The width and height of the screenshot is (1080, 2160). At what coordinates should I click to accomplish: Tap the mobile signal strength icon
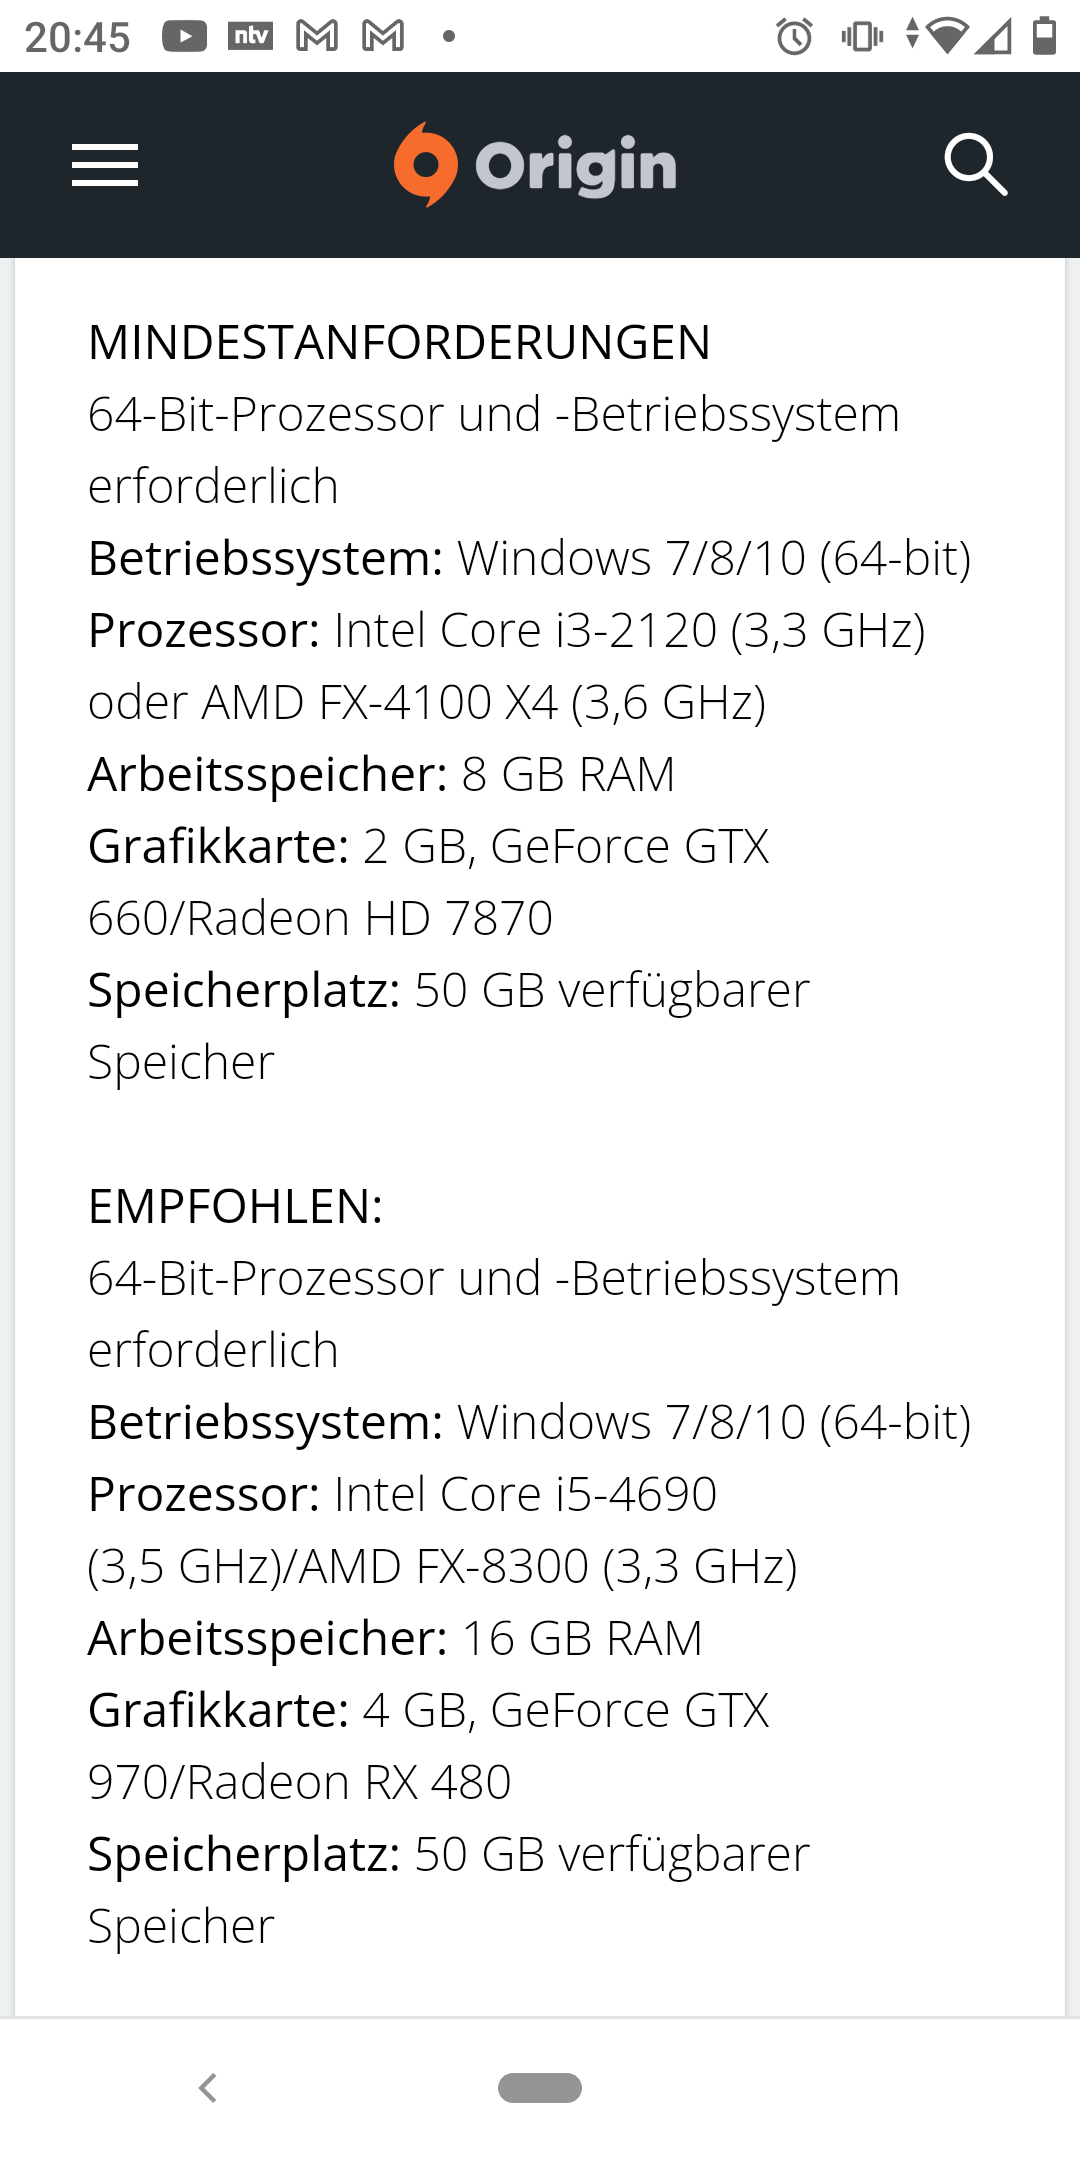[x=993, y=37]
